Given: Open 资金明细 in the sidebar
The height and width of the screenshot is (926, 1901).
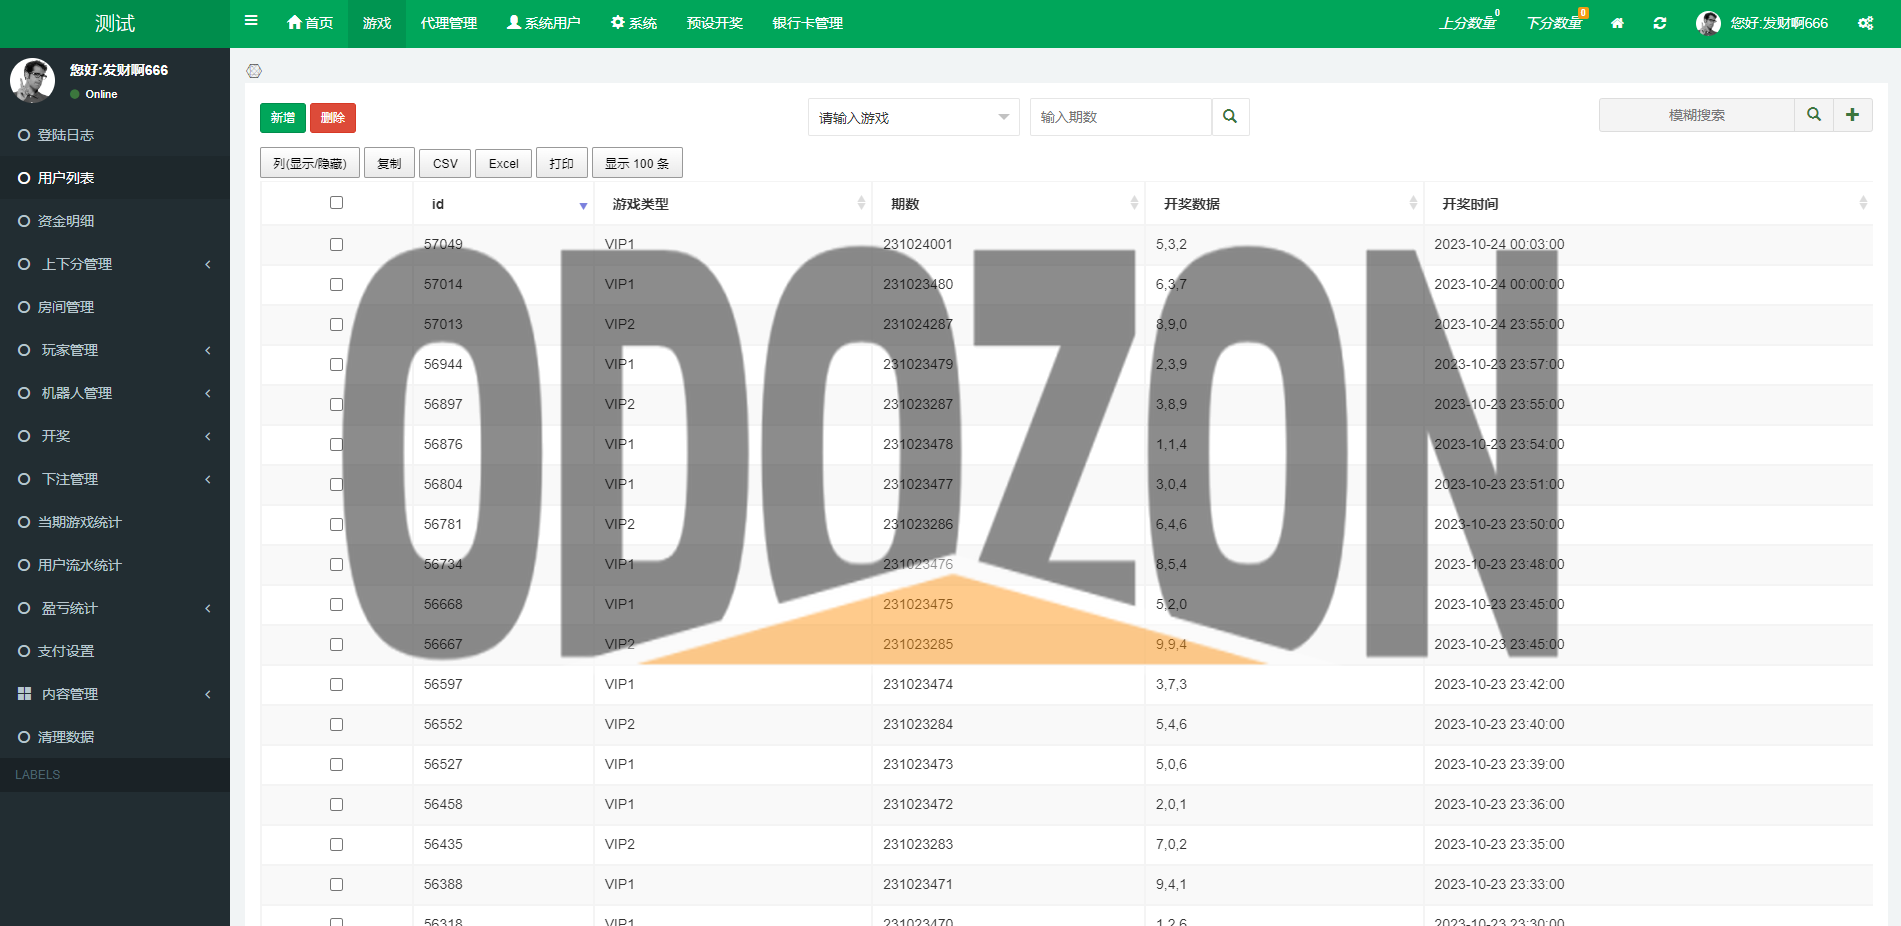Looking at the screenshot, I should (x=115, y=221).
